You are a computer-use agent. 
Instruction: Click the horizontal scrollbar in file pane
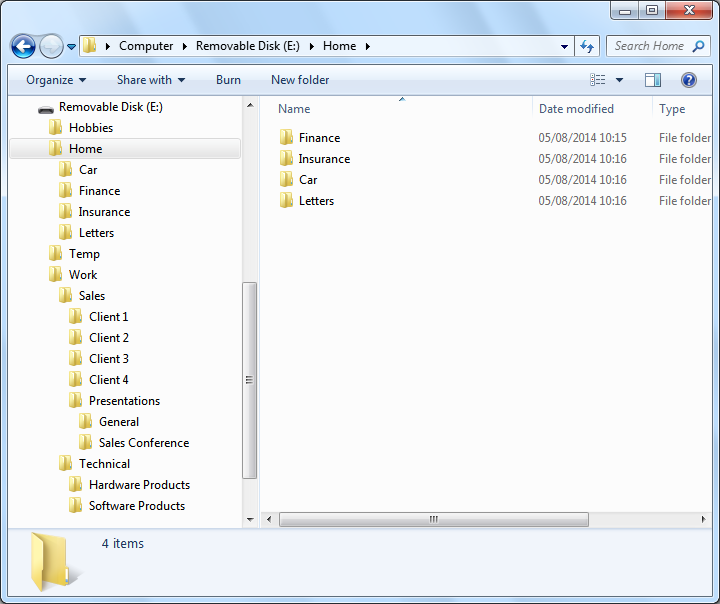[x=433, y=520]
